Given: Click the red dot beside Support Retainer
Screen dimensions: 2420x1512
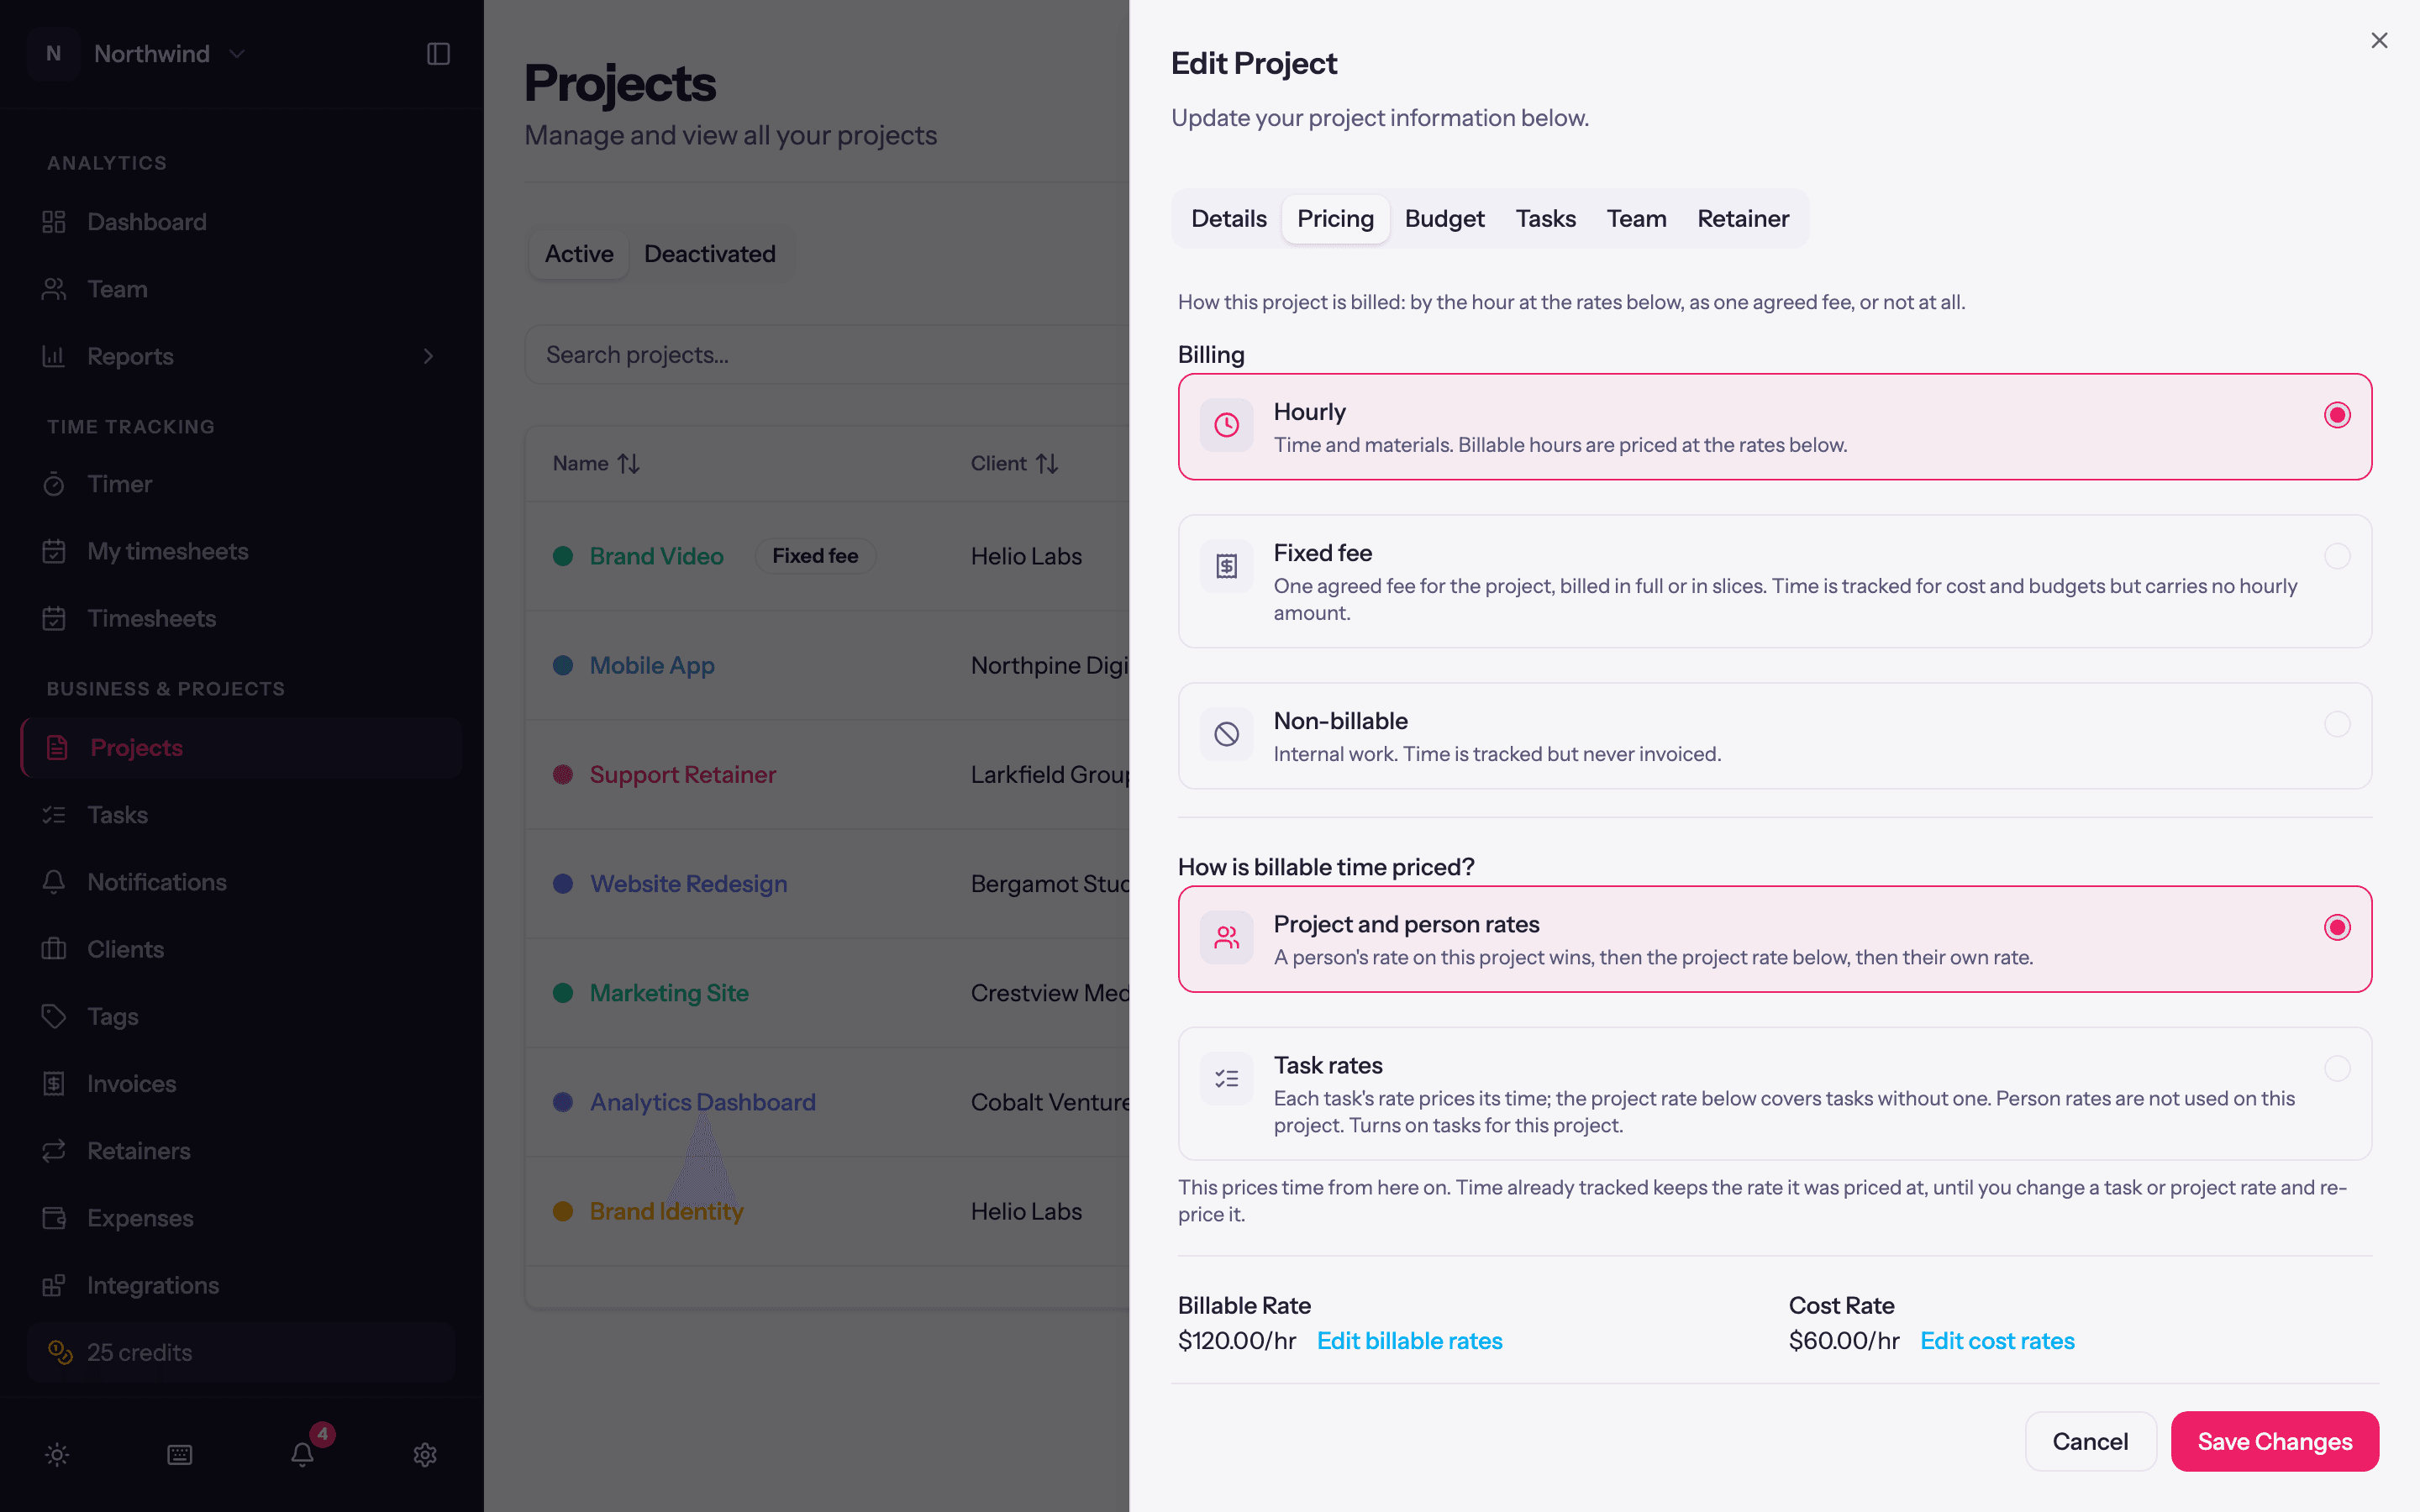Looking at the screenshot, I should (x=563, y=775).
